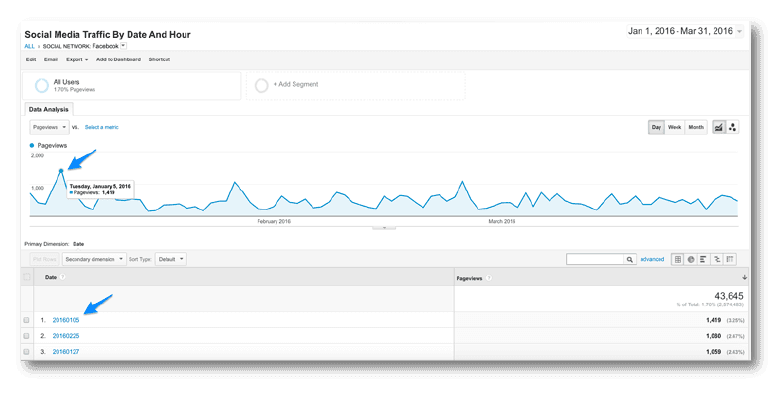This screenshot has height=409, width=768.
Task: Click the Add Segment circle icon
Action: (262, 85)
